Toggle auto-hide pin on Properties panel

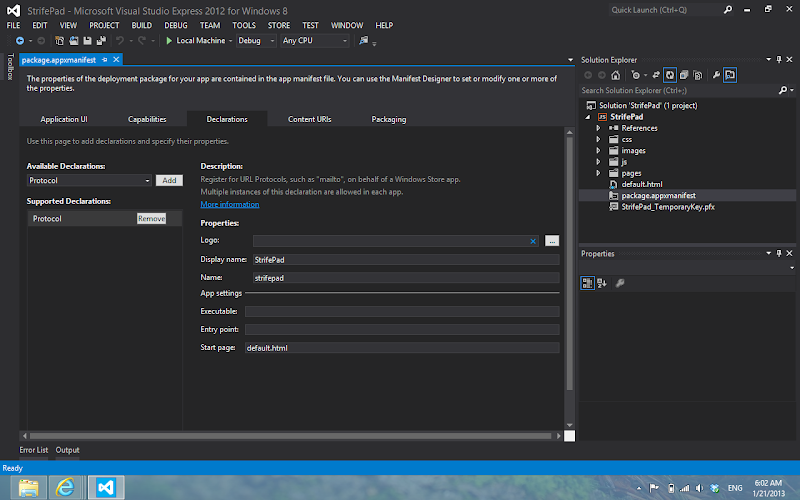(x=779, y=254)
